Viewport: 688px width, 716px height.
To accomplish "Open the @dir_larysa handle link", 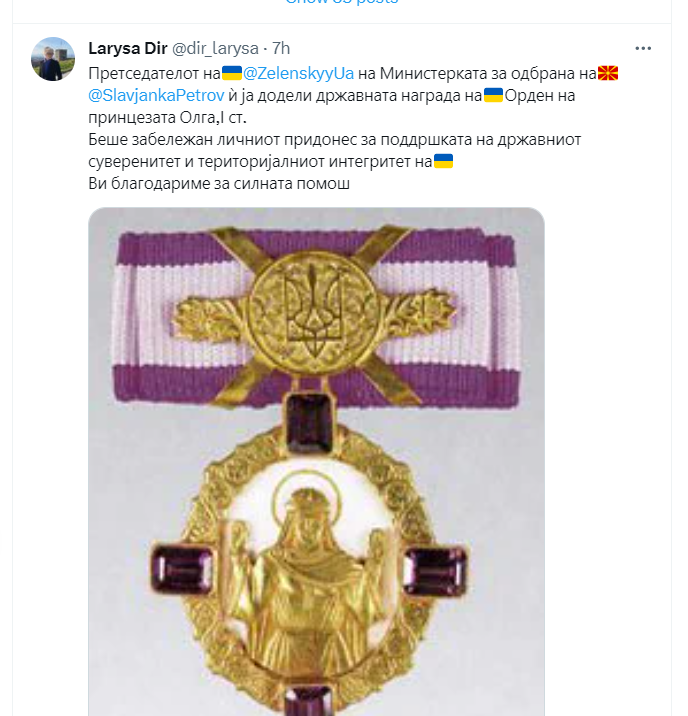I will (x=215, y=48).
